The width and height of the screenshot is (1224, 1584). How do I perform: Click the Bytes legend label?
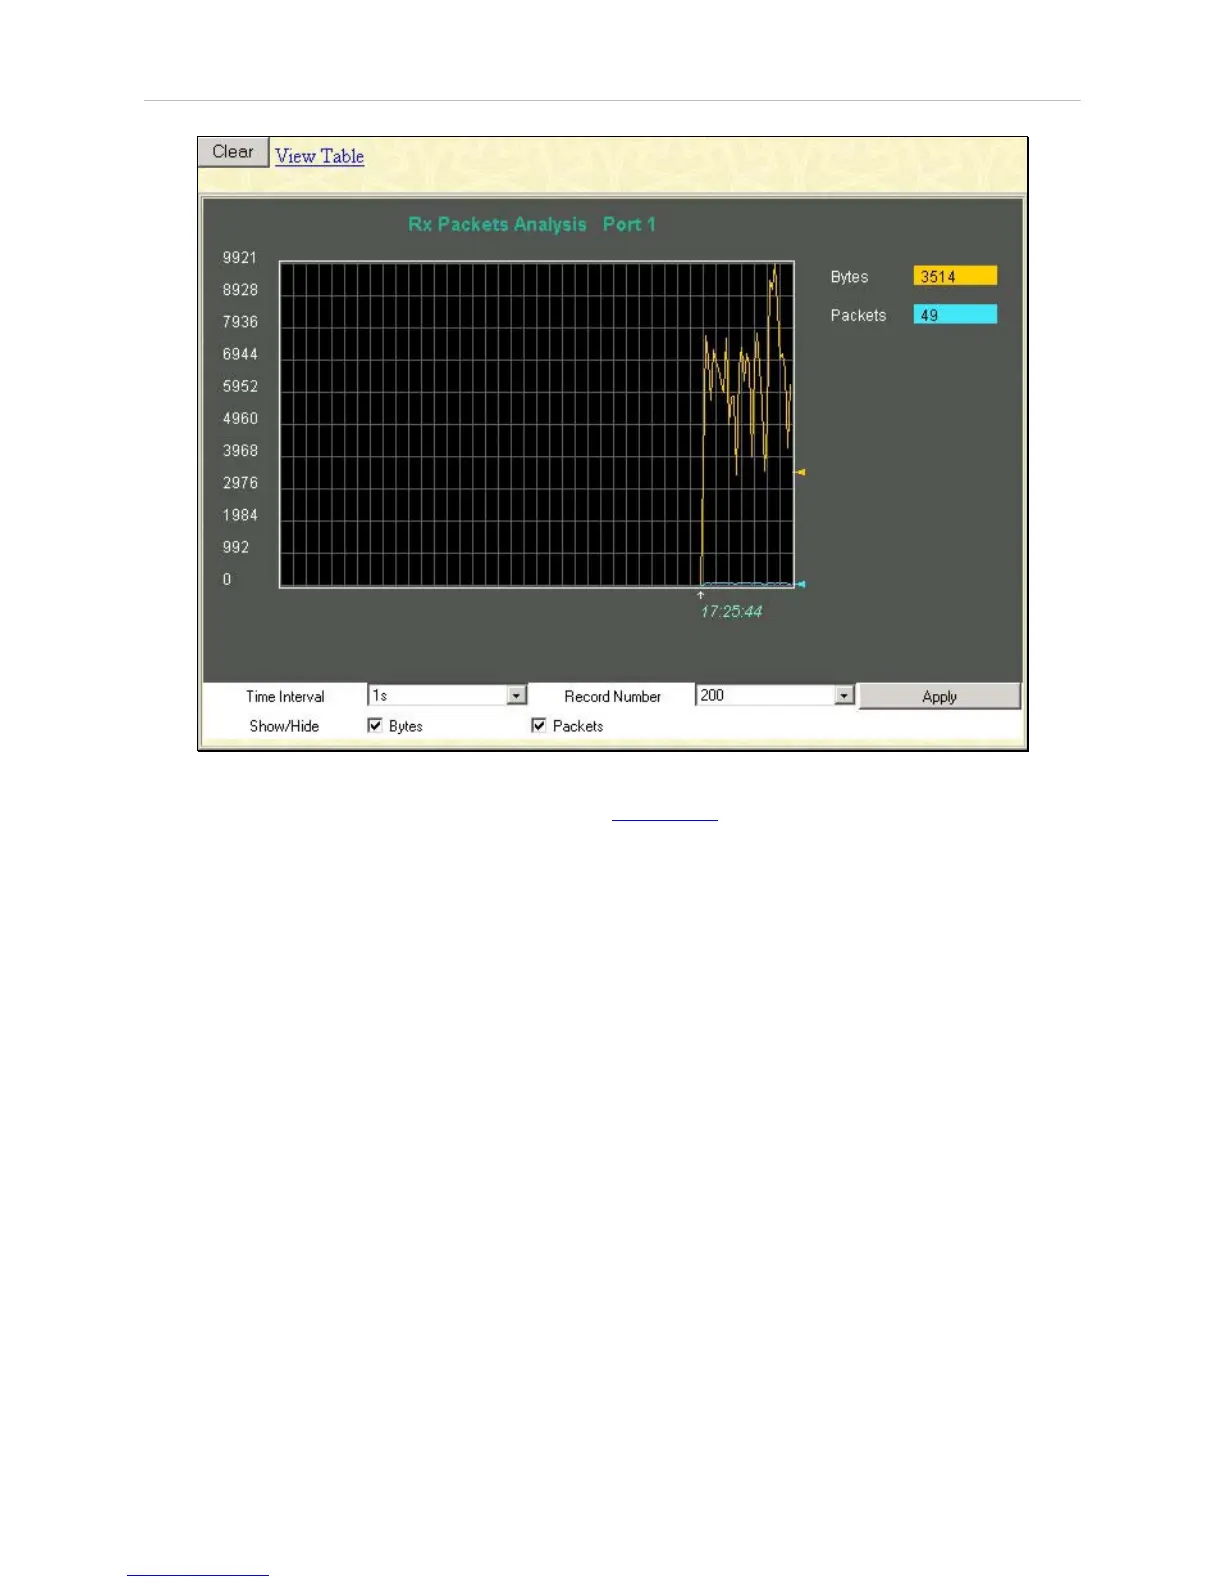coord(849,277)
